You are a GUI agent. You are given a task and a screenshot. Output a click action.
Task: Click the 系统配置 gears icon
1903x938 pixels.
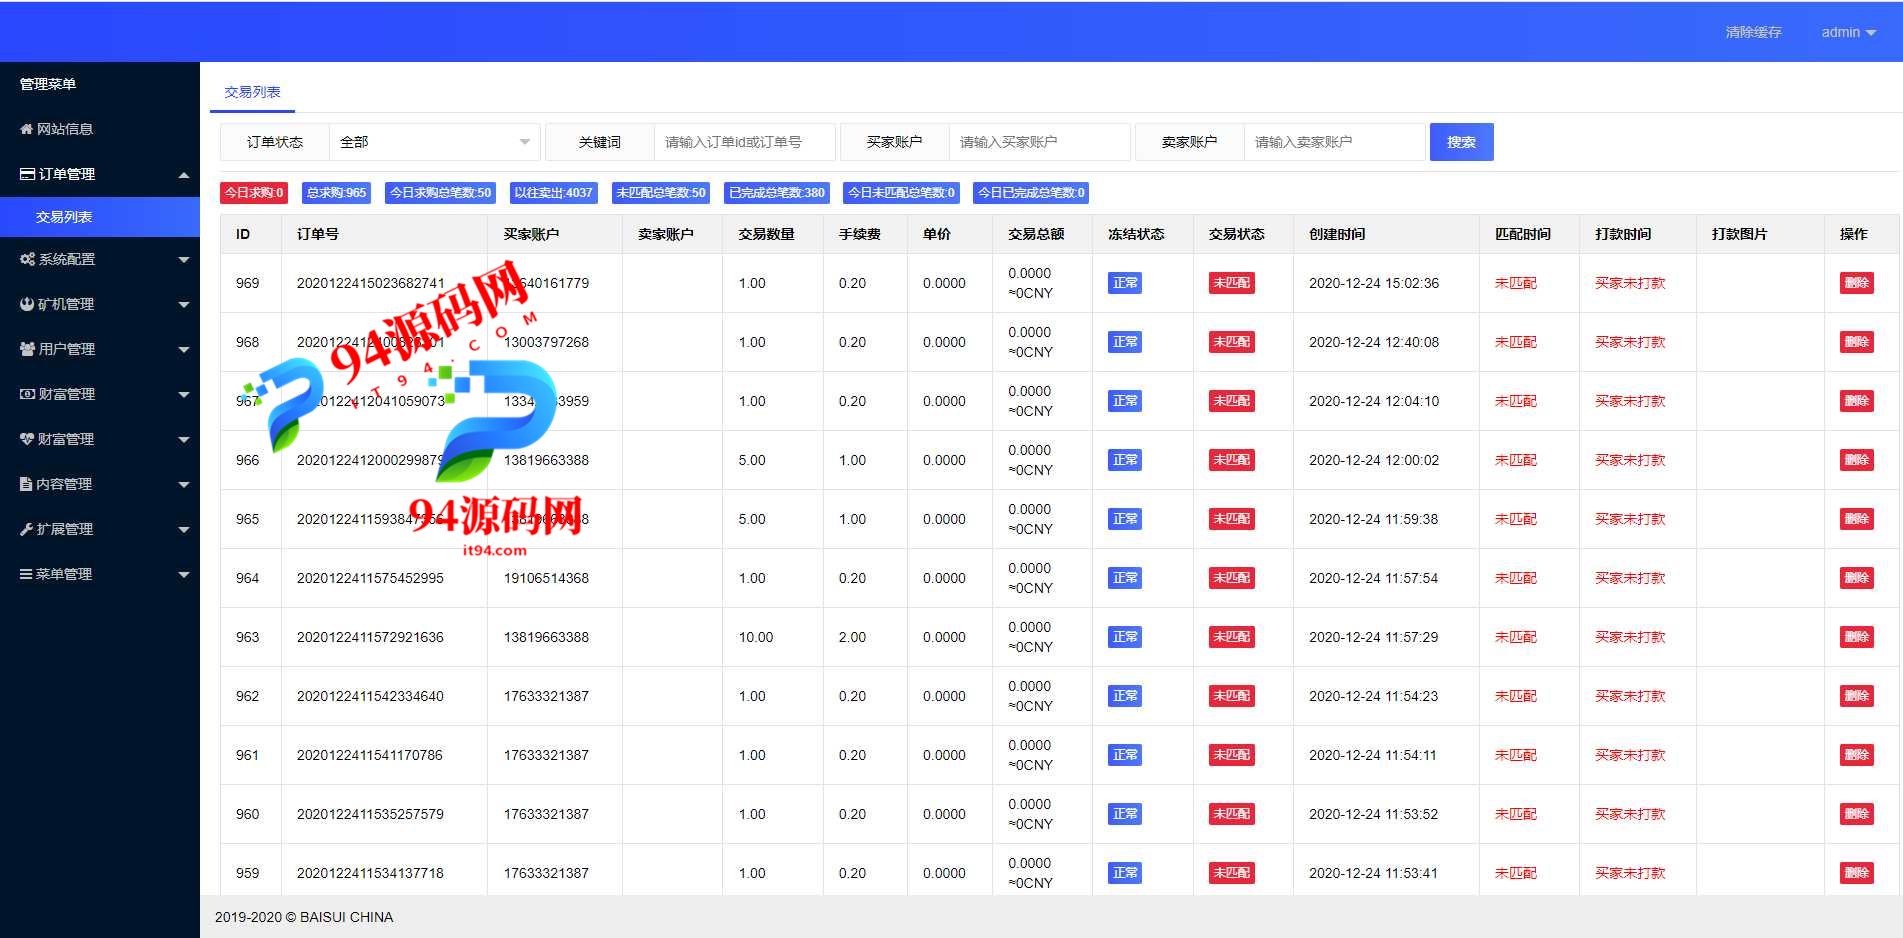coord(27,259)
